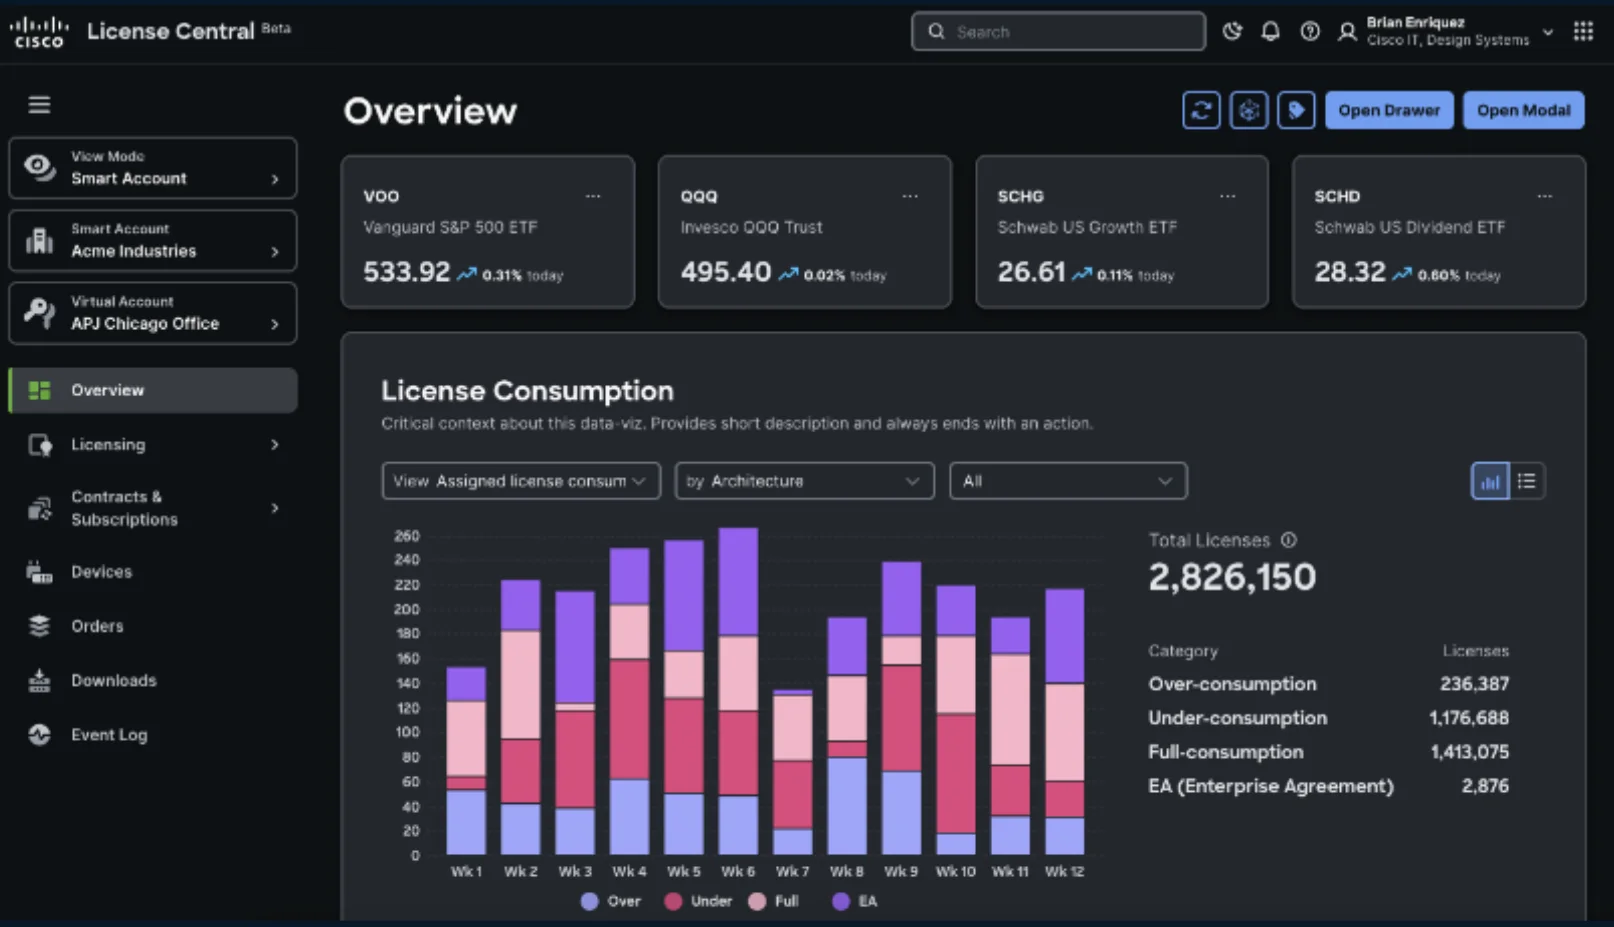Open Contracts & Subscriptions menu item
Screen dimensions: 1614x927
coord(153,508)
